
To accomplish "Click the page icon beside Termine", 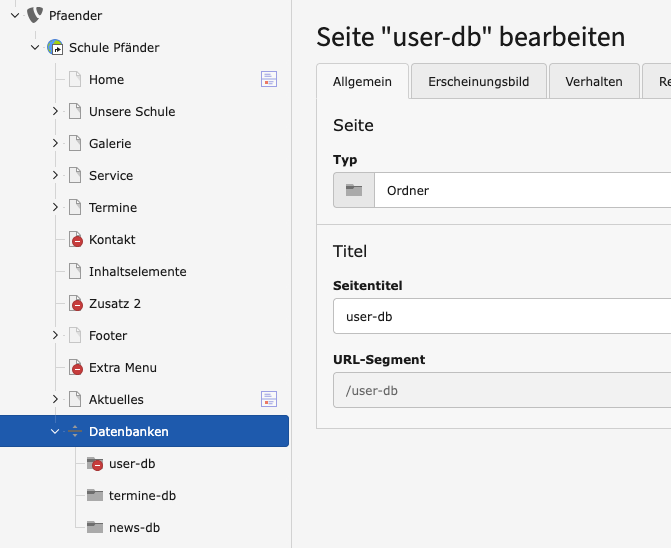I will click(75, 207).
